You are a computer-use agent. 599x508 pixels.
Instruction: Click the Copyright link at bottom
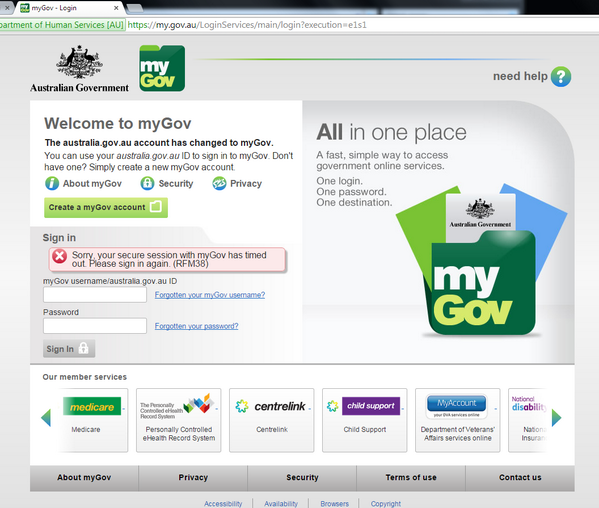(386, 504)
